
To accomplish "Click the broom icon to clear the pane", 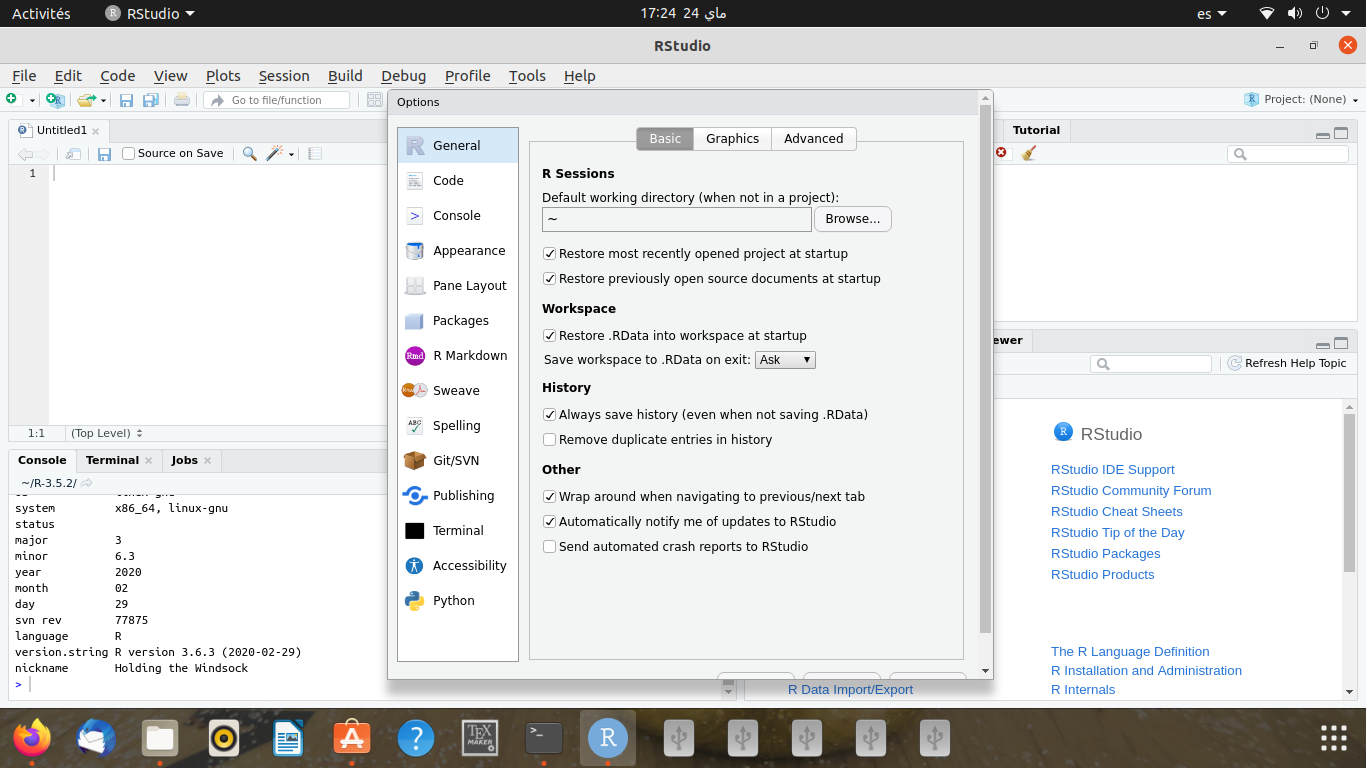I will click(x=1029, y=153).
